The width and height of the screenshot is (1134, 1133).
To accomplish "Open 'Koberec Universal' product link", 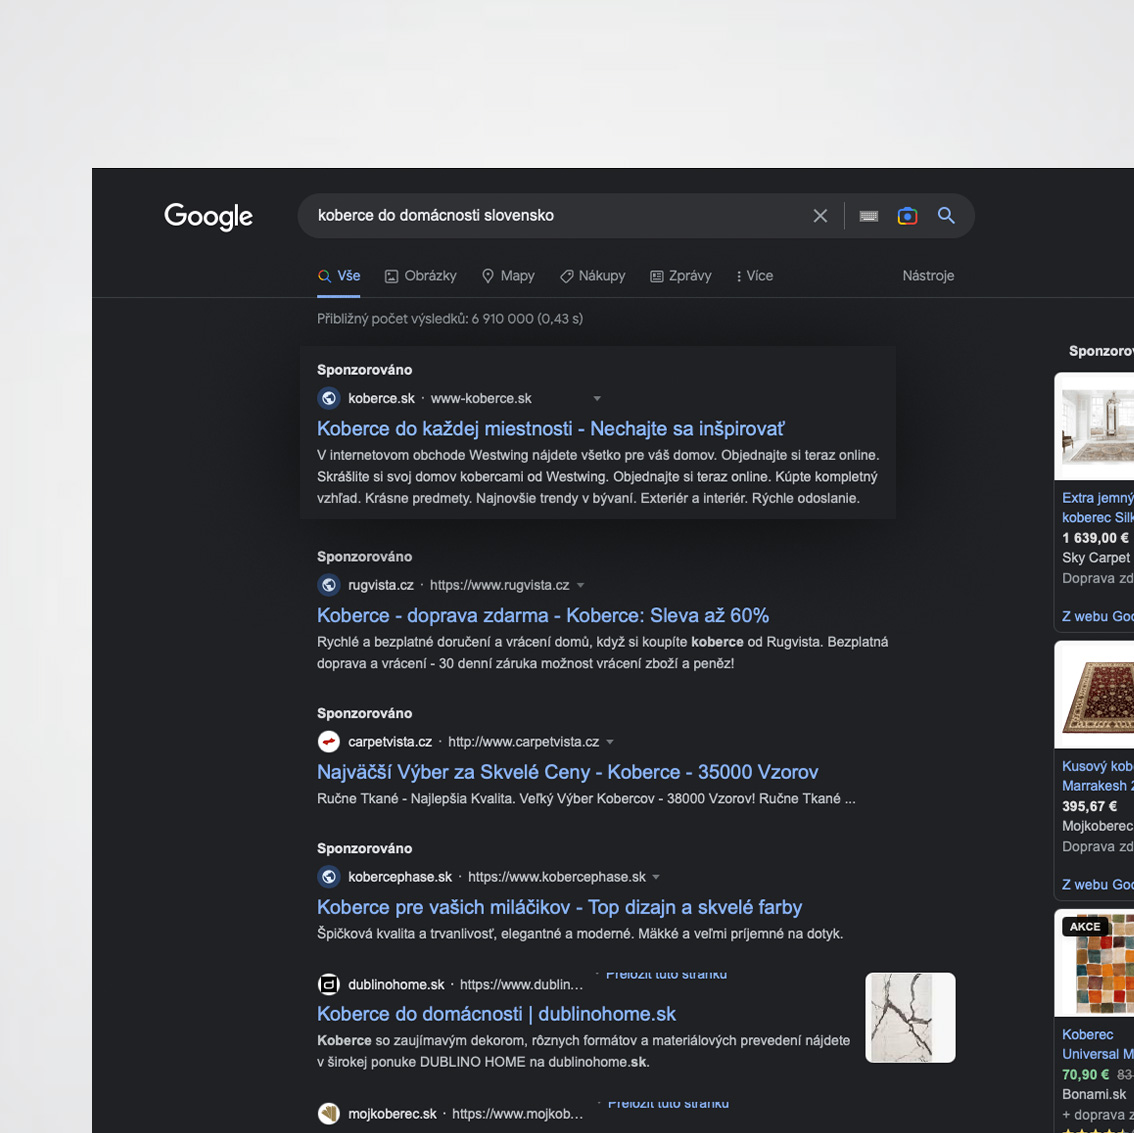I will point(1098,1044).
